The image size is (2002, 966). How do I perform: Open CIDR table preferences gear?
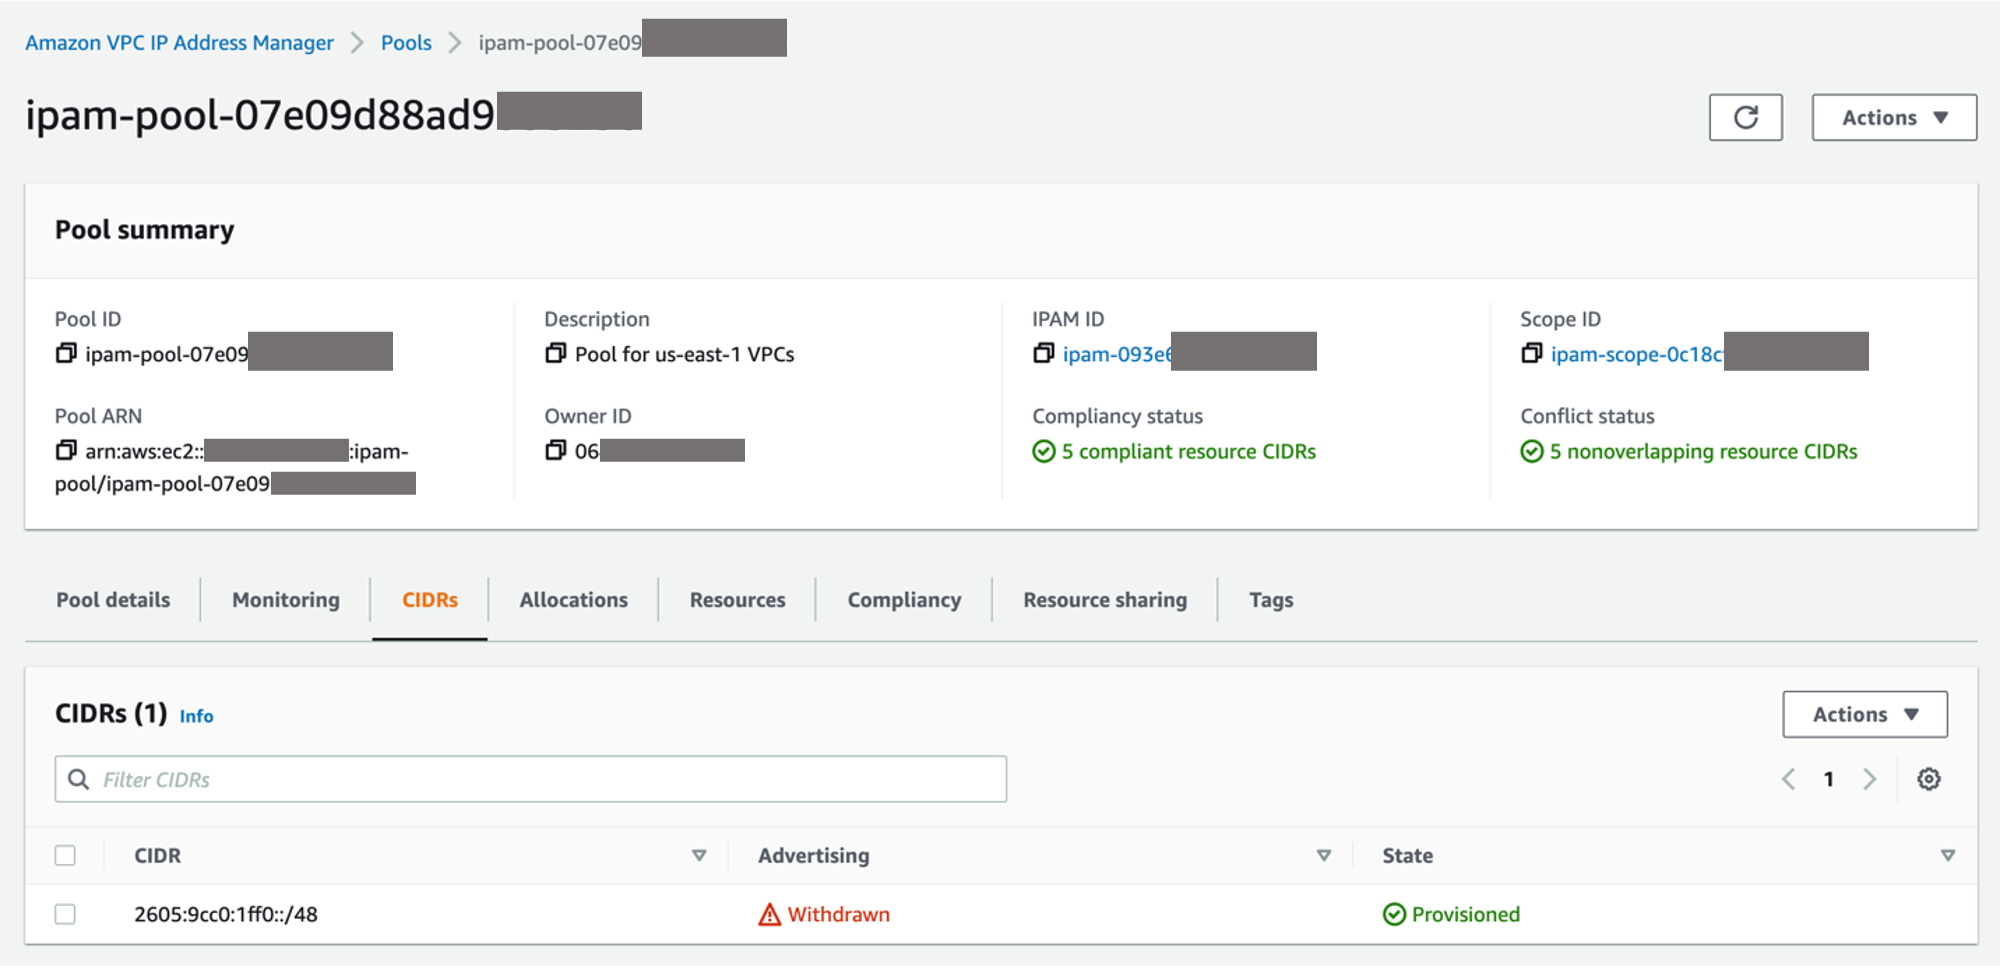tap(1928, 779)
